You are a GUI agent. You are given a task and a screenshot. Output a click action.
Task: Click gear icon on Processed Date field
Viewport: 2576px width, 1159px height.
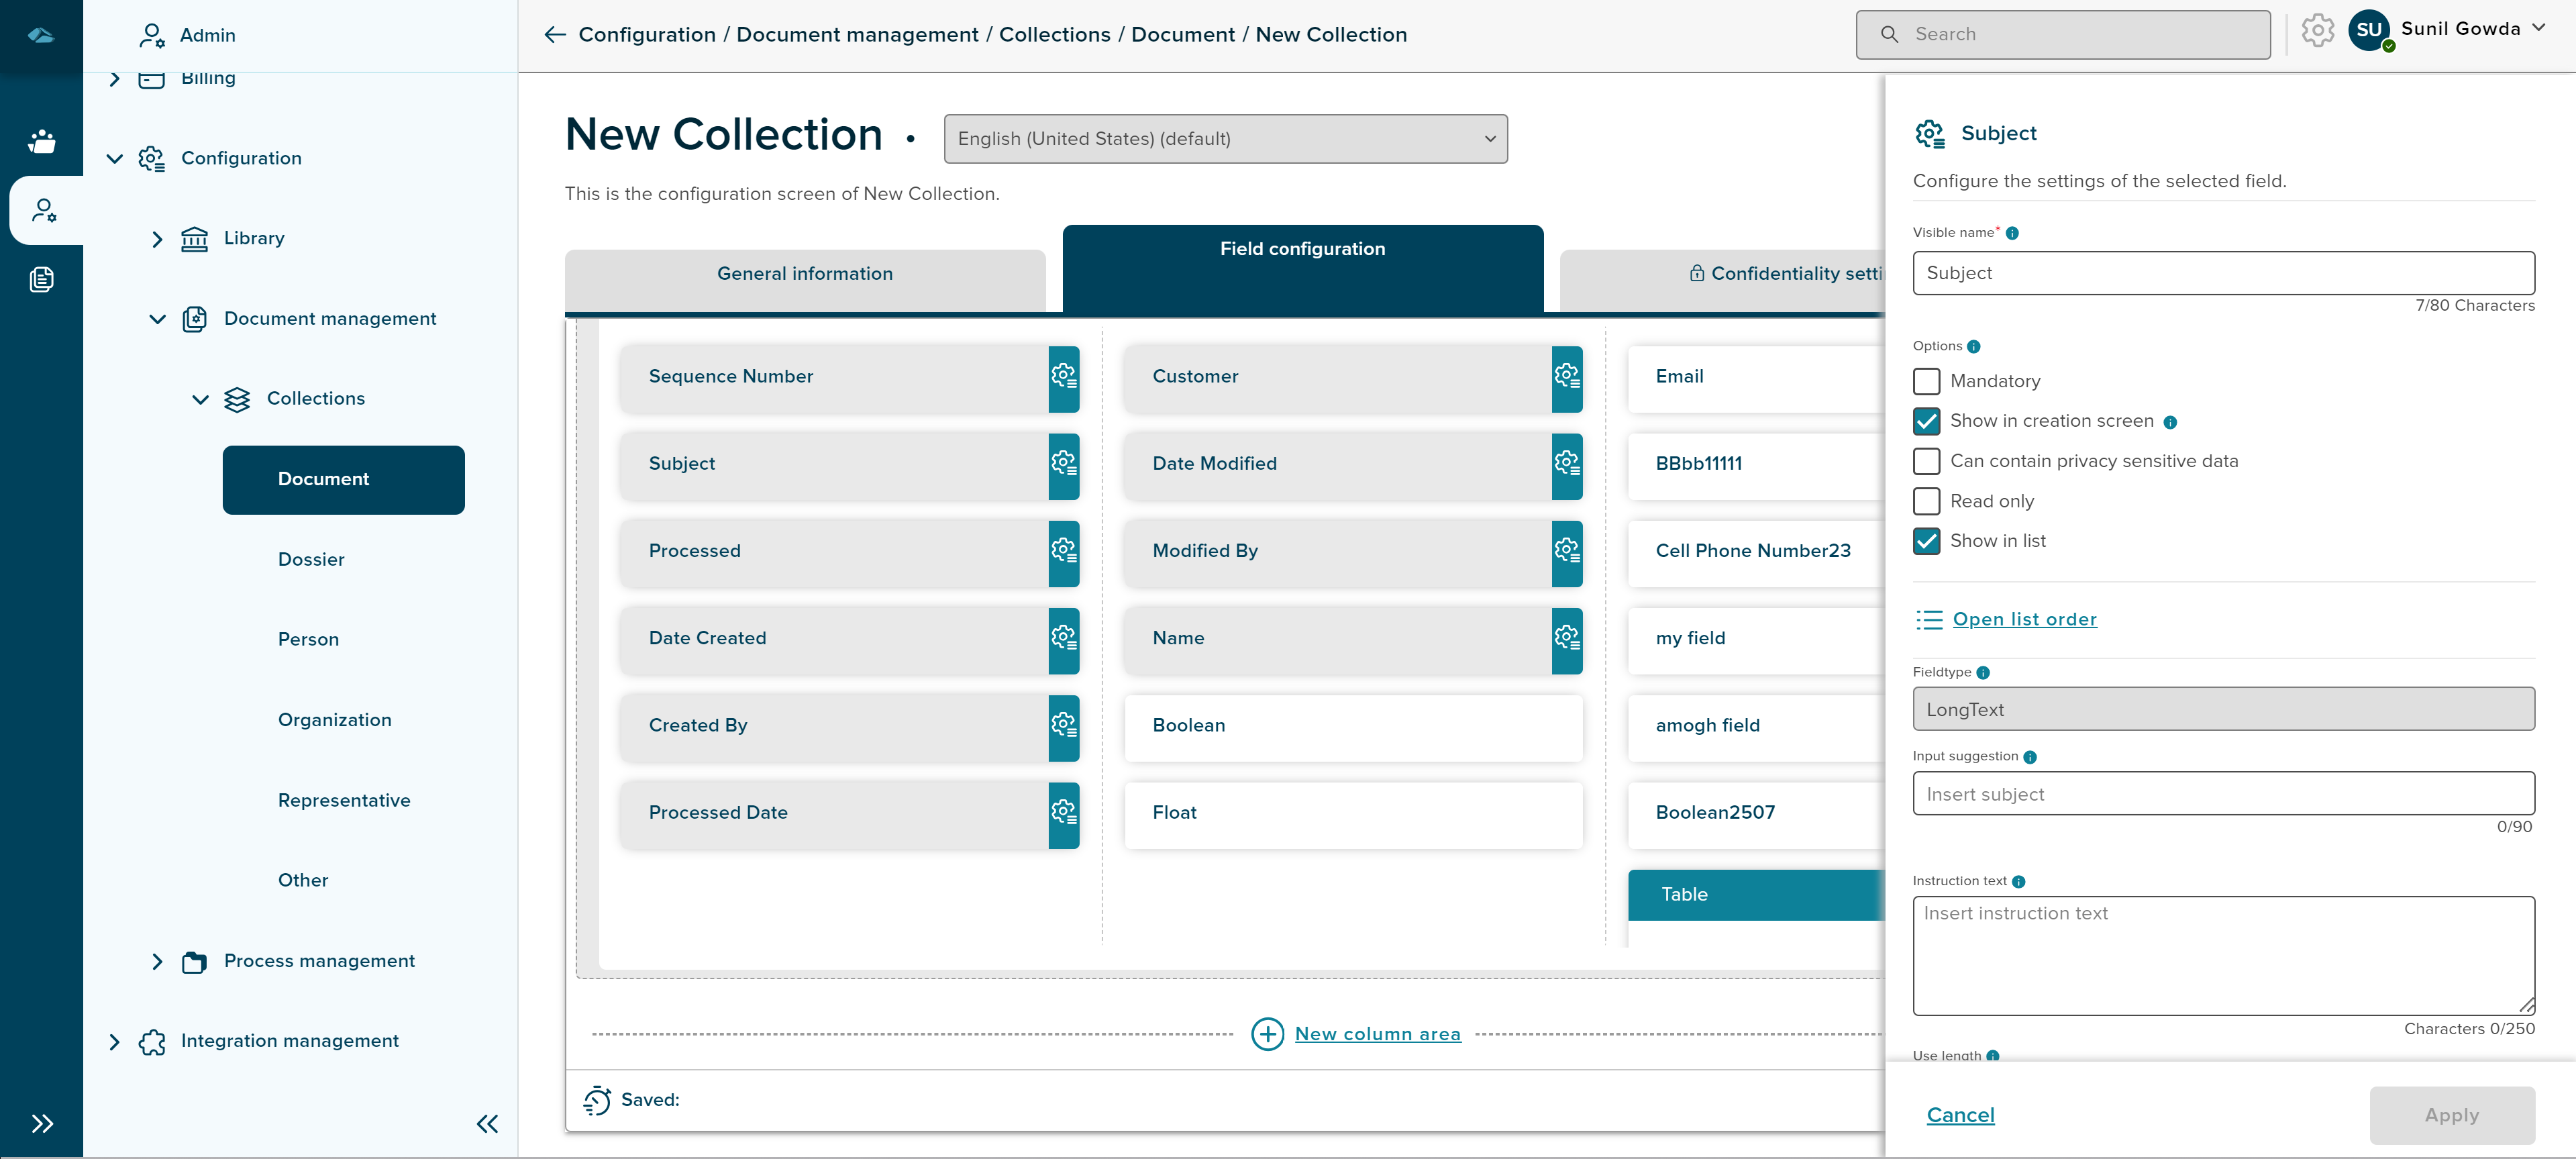coord(1063,813)
